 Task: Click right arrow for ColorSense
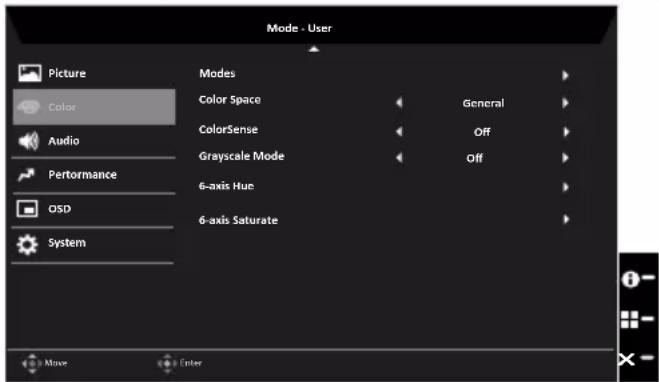pos(566,132)
